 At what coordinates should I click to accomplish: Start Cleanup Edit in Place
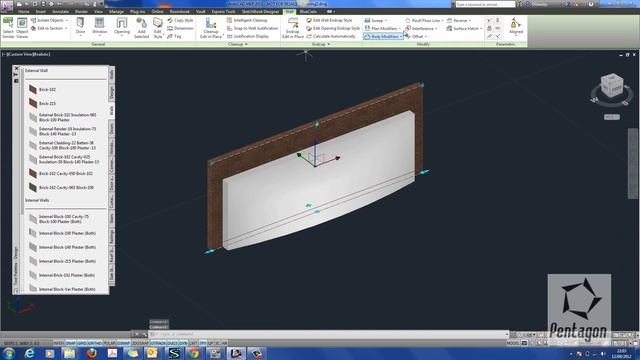pos(211,28)
